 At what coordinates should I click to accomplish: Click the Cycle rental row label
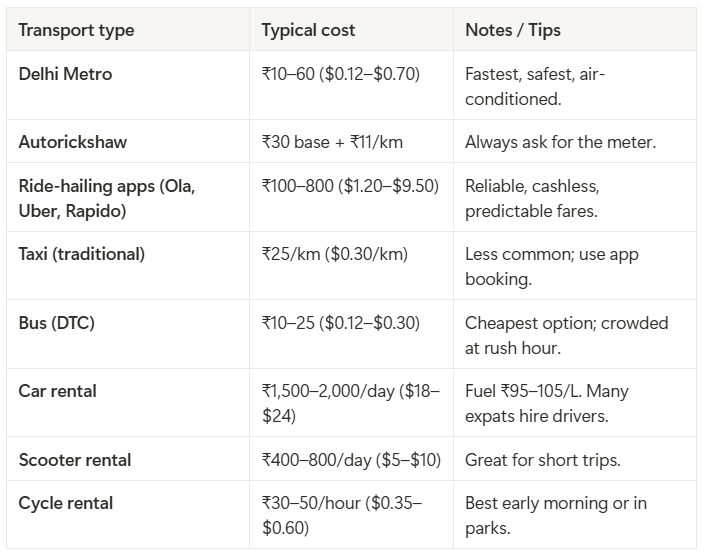tap(66, 503)
